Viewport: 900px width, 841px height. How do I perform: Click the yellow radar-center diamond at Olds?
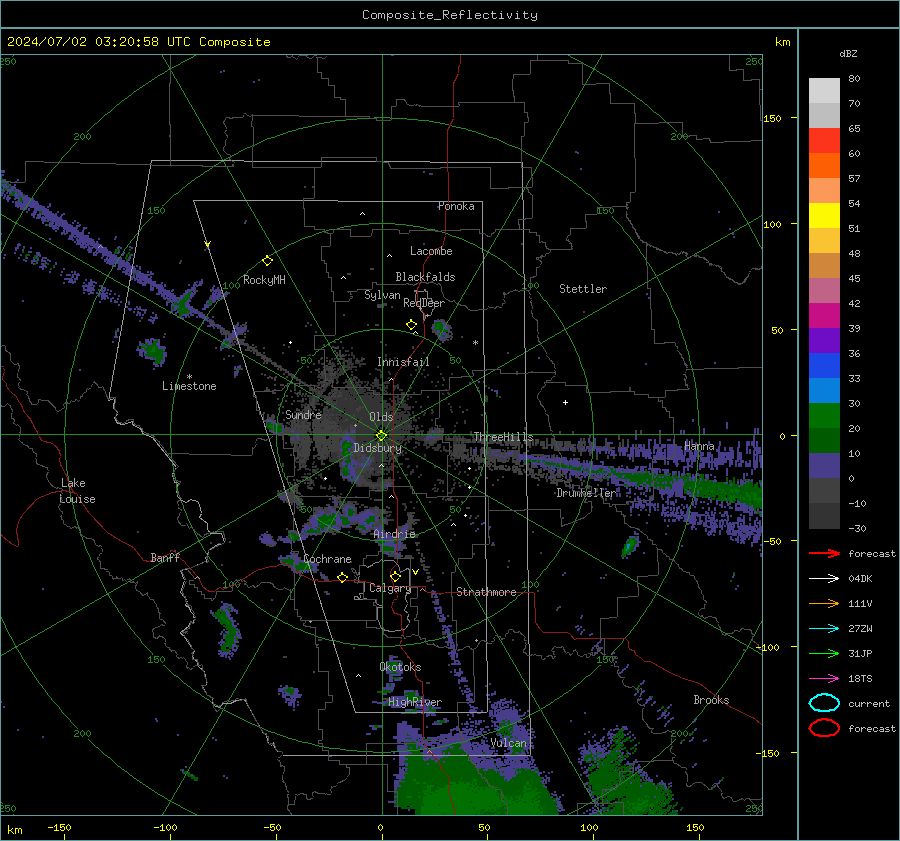(x=381, y=436)
